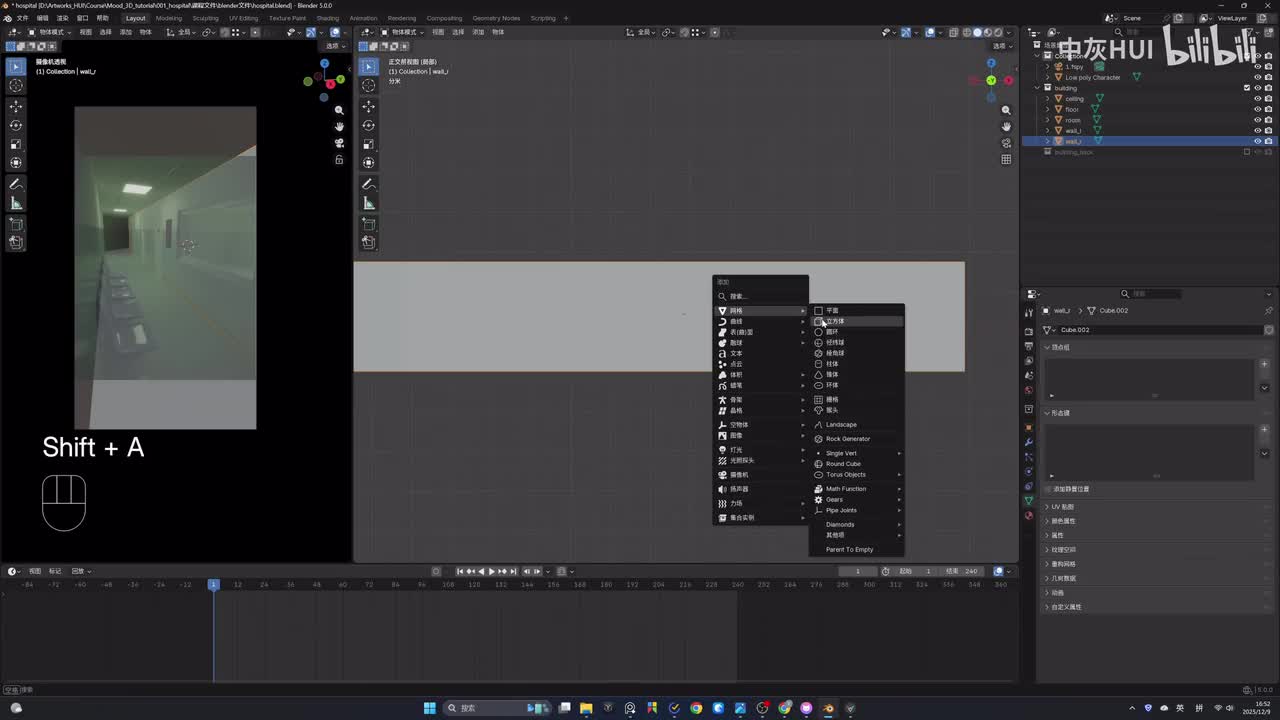Add a Round Cube mesh
Image resolution: width=1280 pixels, height=720 pixels.
pos(857,464)
